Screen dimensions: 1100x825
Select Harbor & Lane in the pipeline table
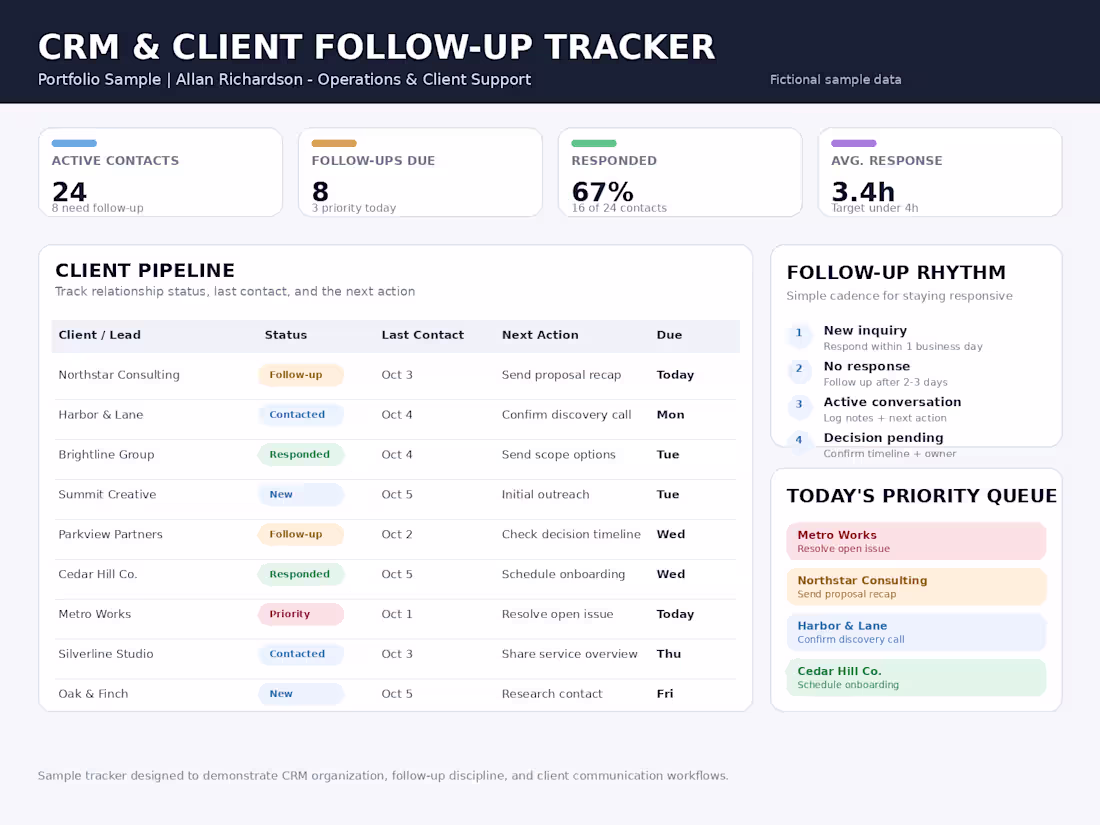100,415
